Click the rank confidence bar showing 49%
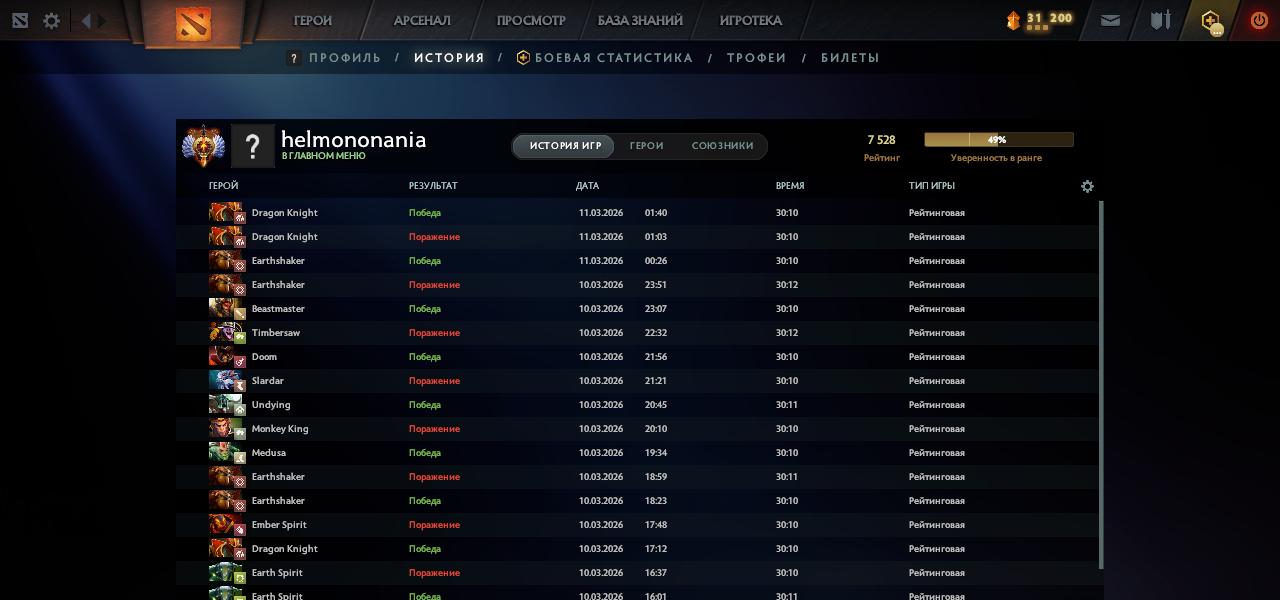The image size is (1280, 600). pyautogui.click(x=998, y=140)
